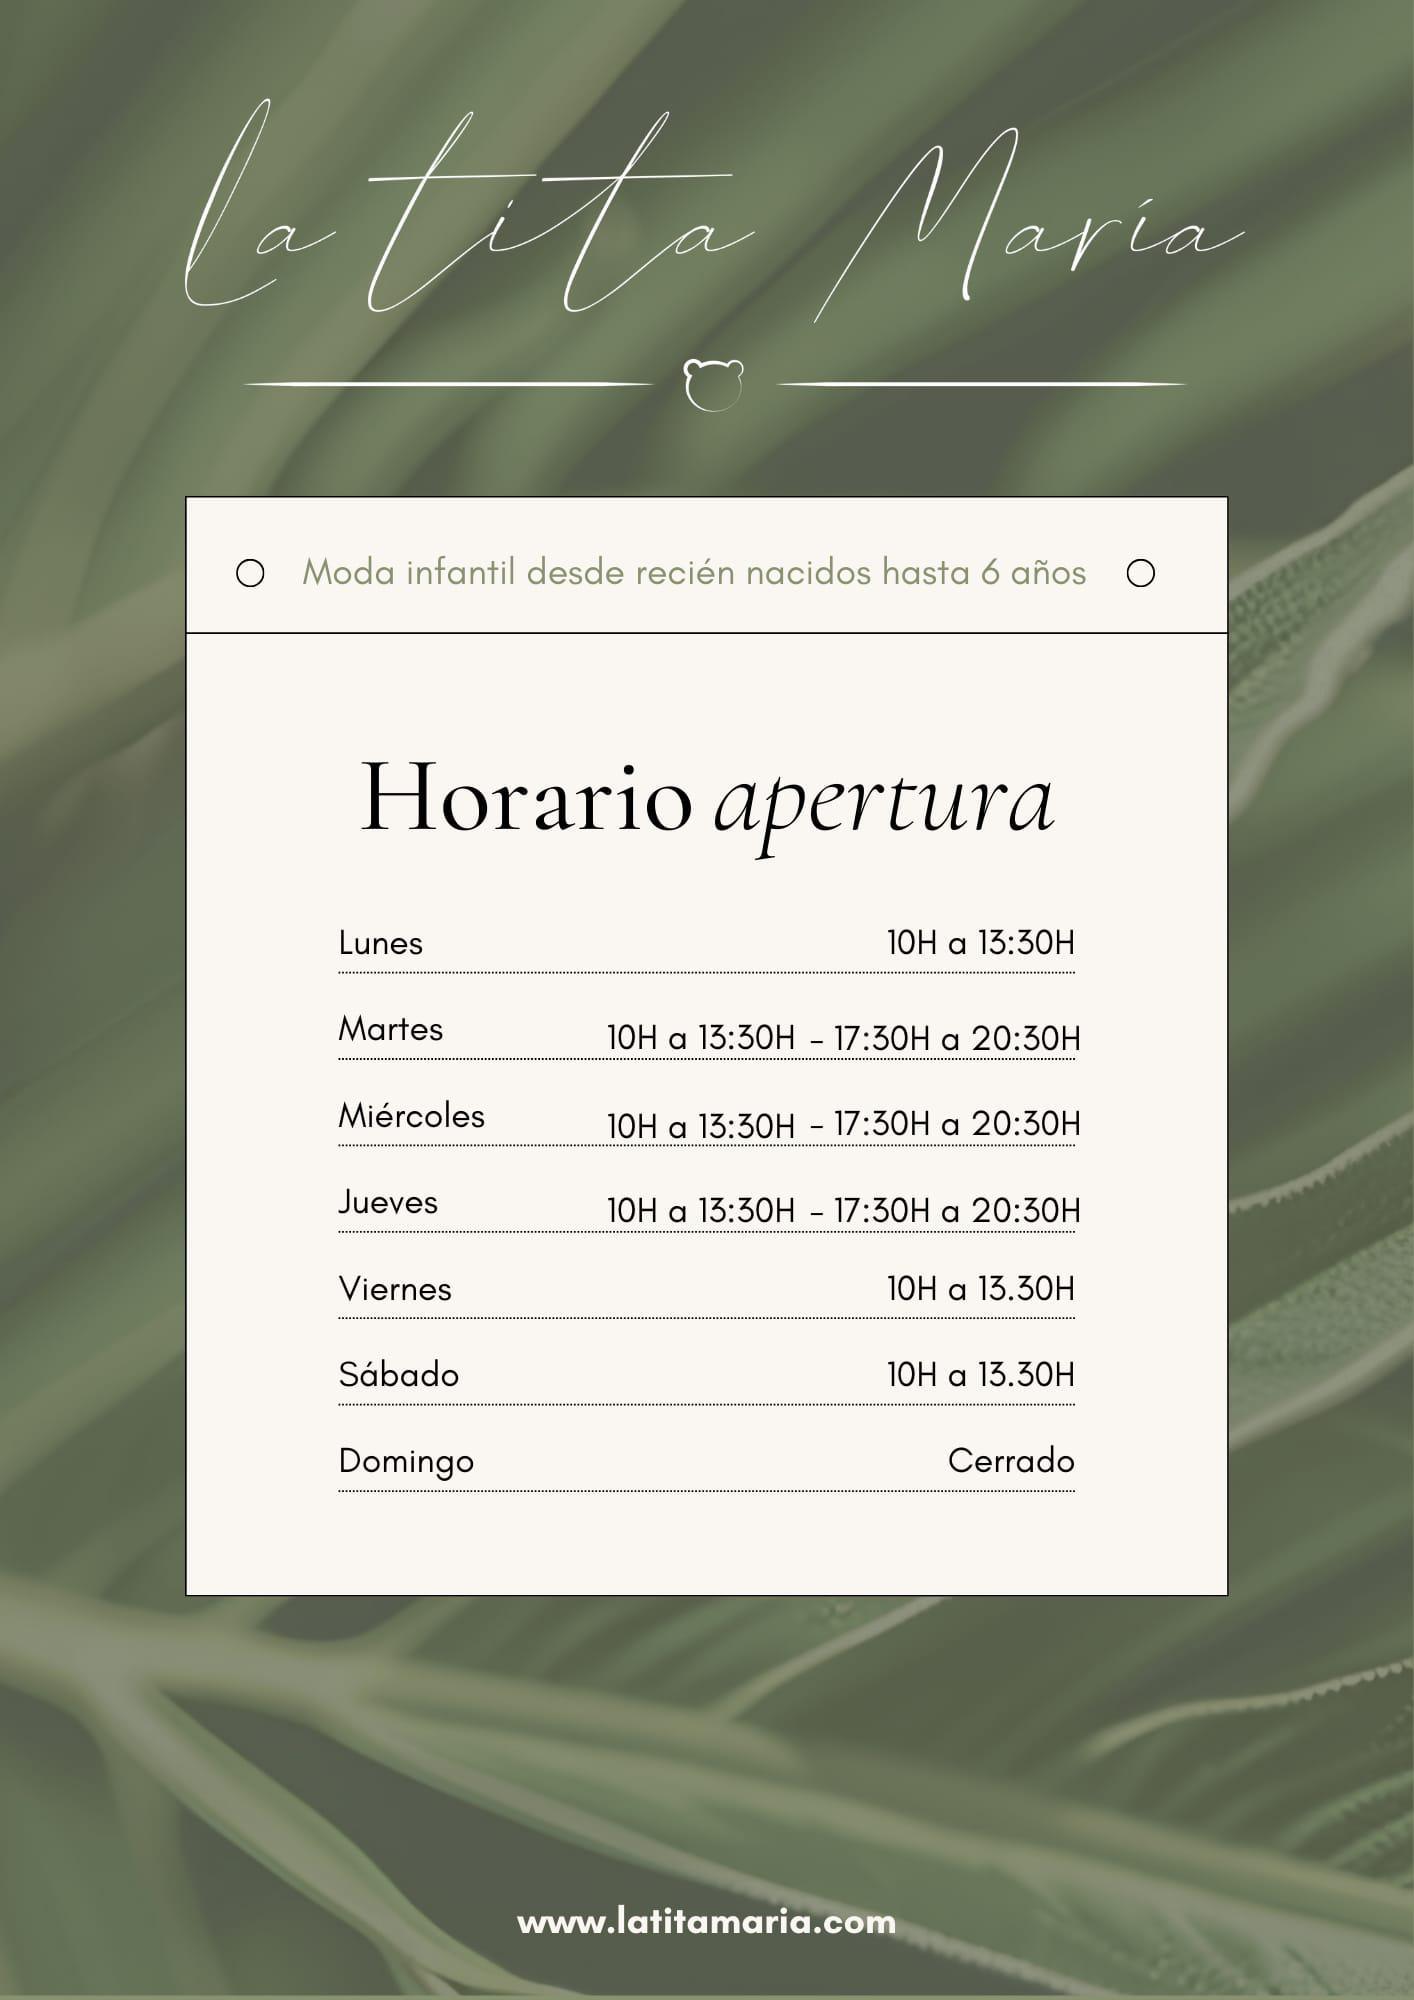1414x2000 pixels.
Task: Select the Martes day label
Action: click(x=391, y=1029)
